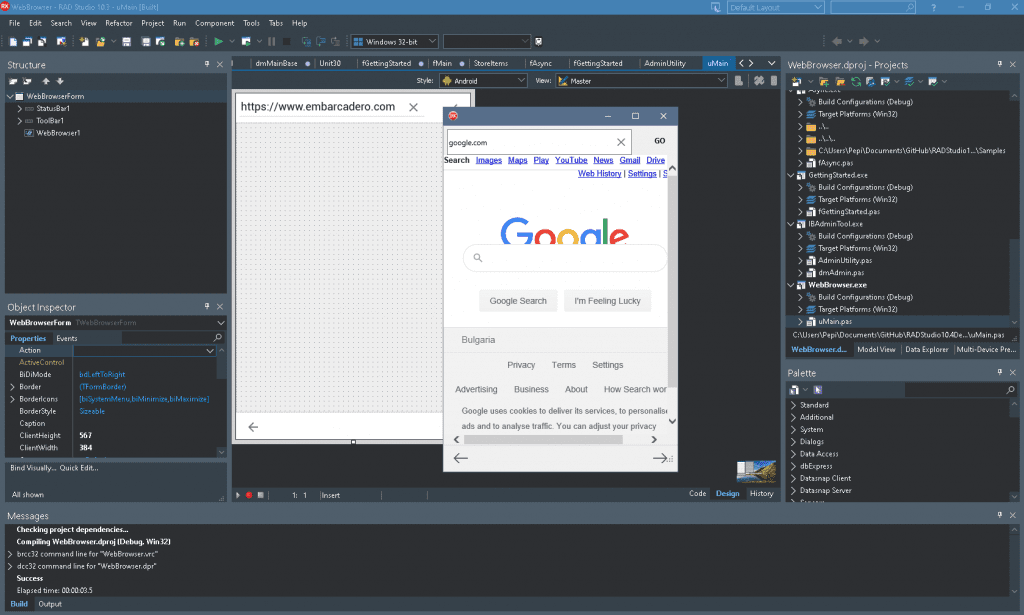The height and width of the screenshot is (615, 1024).
Task: Click the Open Project folder icon in toolbar
Action: click(100, 42)
